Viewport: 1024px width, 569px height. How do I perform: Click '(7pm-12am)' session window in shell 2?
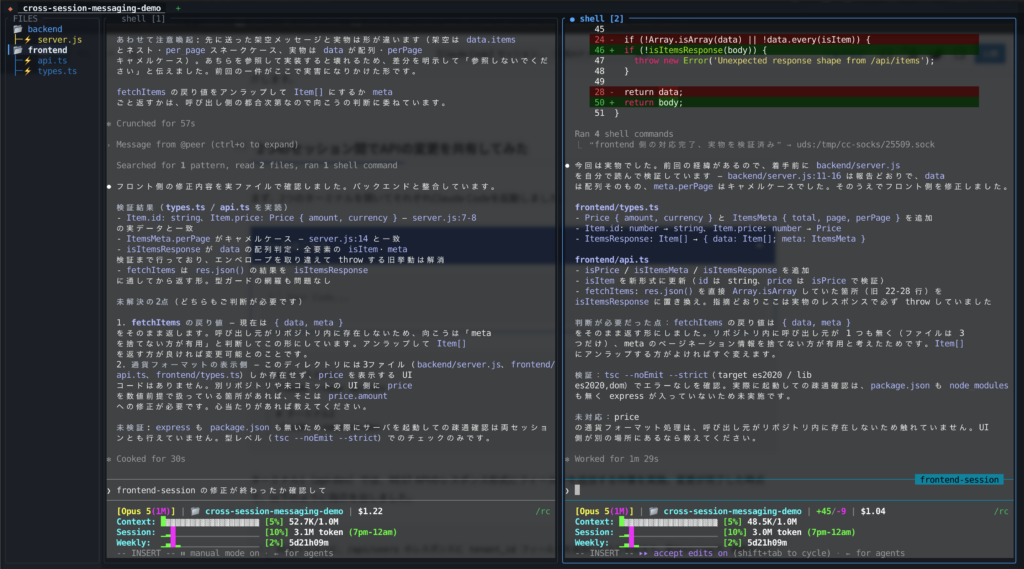(830, 532)
